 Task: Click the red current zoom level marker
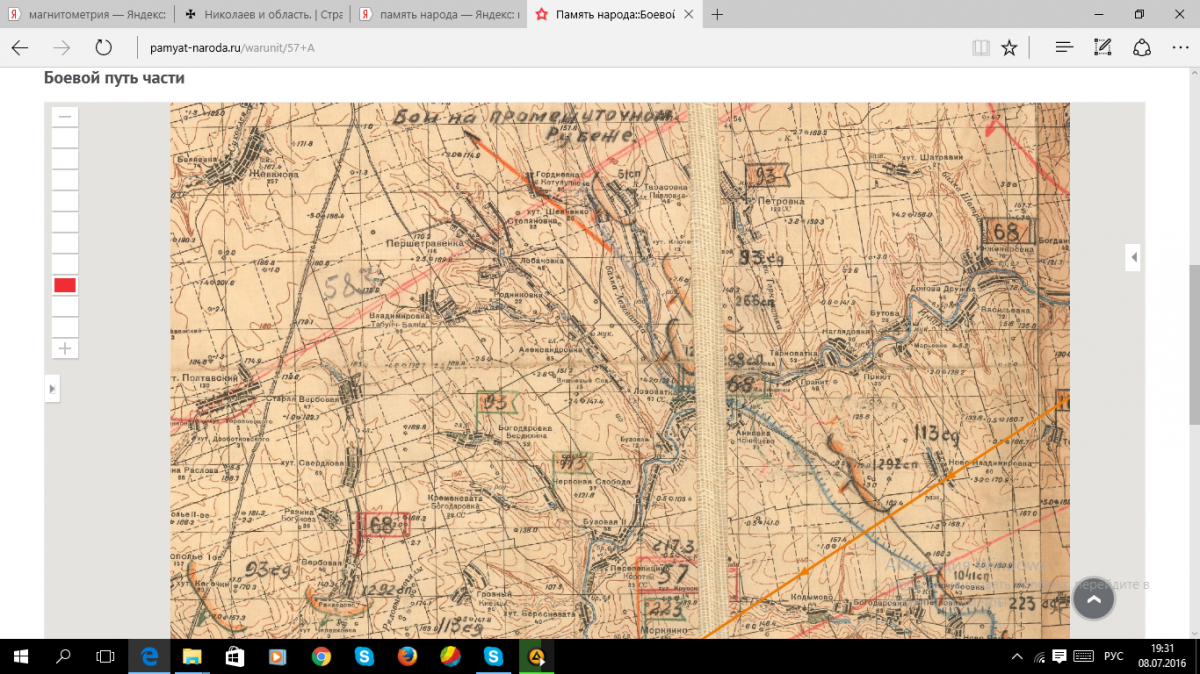click(x=65, y=285)
